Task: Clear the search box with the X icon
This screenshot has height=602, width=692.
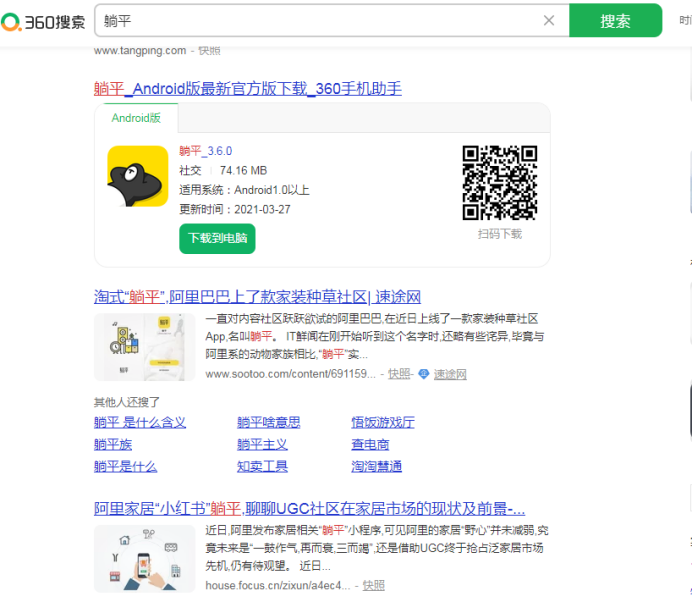Action: pos(549,20)
